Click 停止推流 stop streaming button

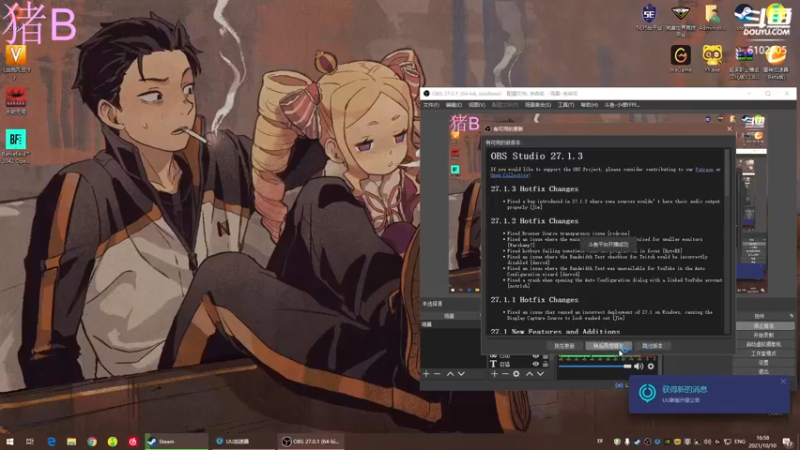pos(764,326)
